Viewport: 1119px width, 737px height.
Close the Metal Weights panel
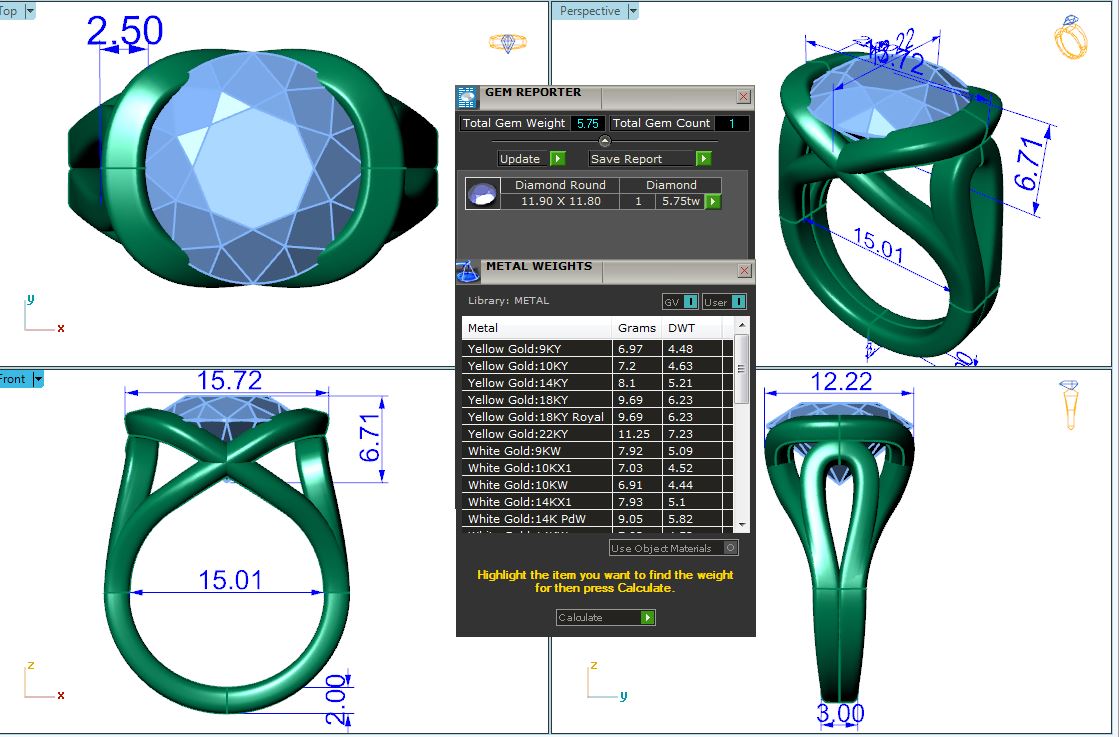point(743,271)
